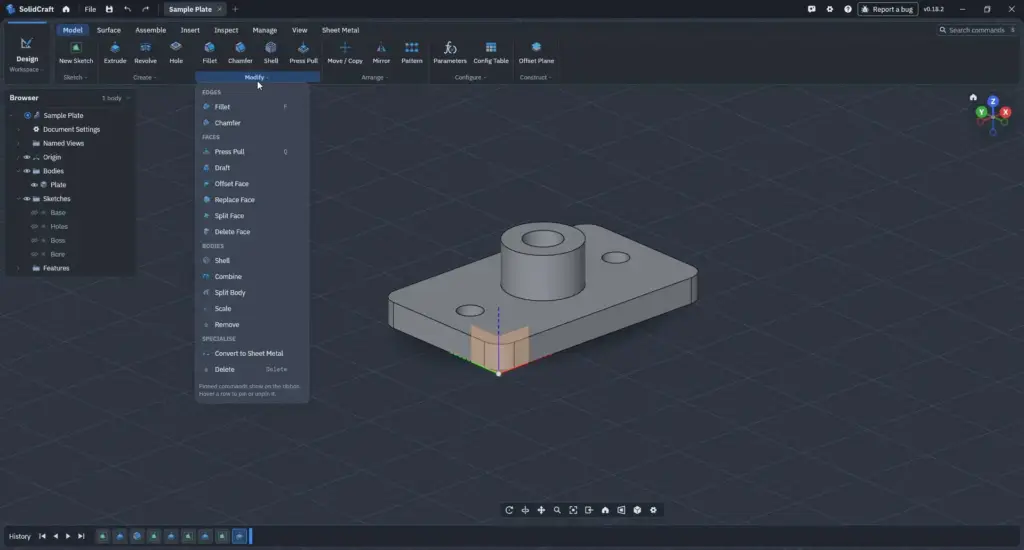Collapse the Modify group dropdown
This screenshot has width=1024, height=550.
pos(257,77)
